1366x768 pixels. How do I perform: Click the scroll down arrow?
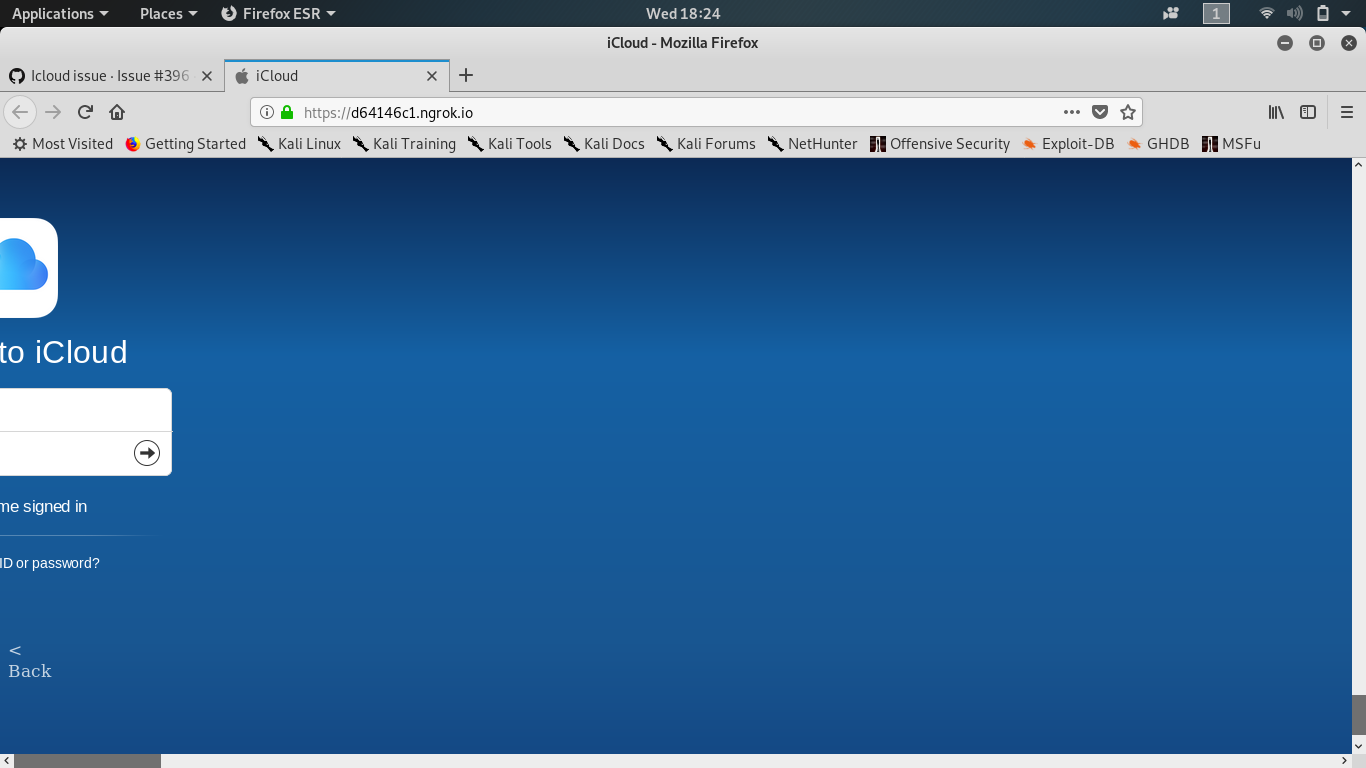tap(1359, 747)
